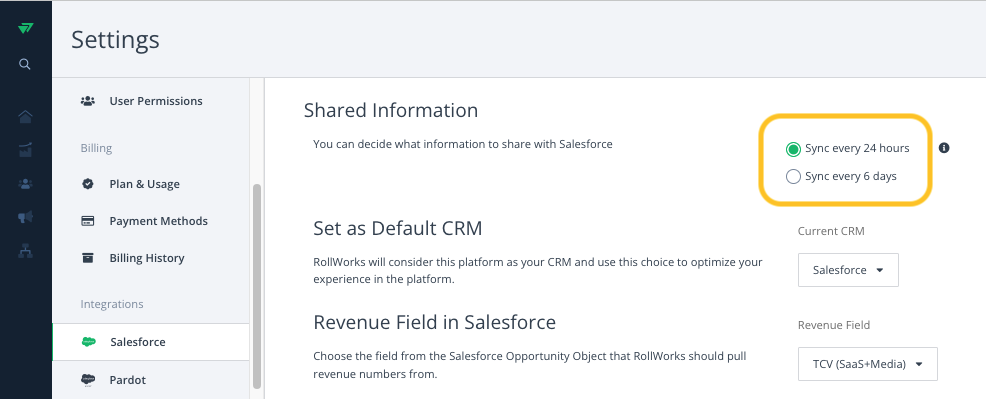Expand the Revenue Field TCV dropdown
Viewport: 986px width, 399px height.
tap(867, 364)
